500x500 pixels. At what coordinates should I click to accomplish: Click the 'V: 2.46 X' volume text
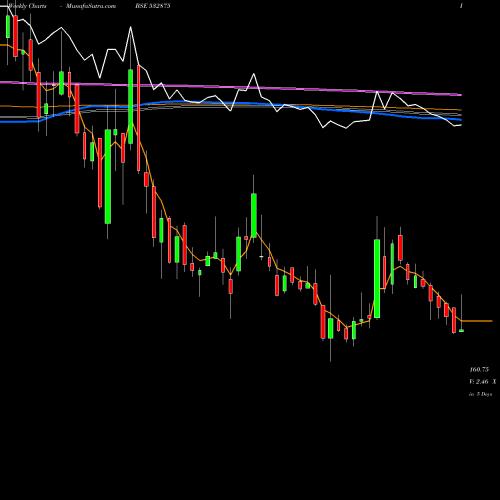(483, 382)
